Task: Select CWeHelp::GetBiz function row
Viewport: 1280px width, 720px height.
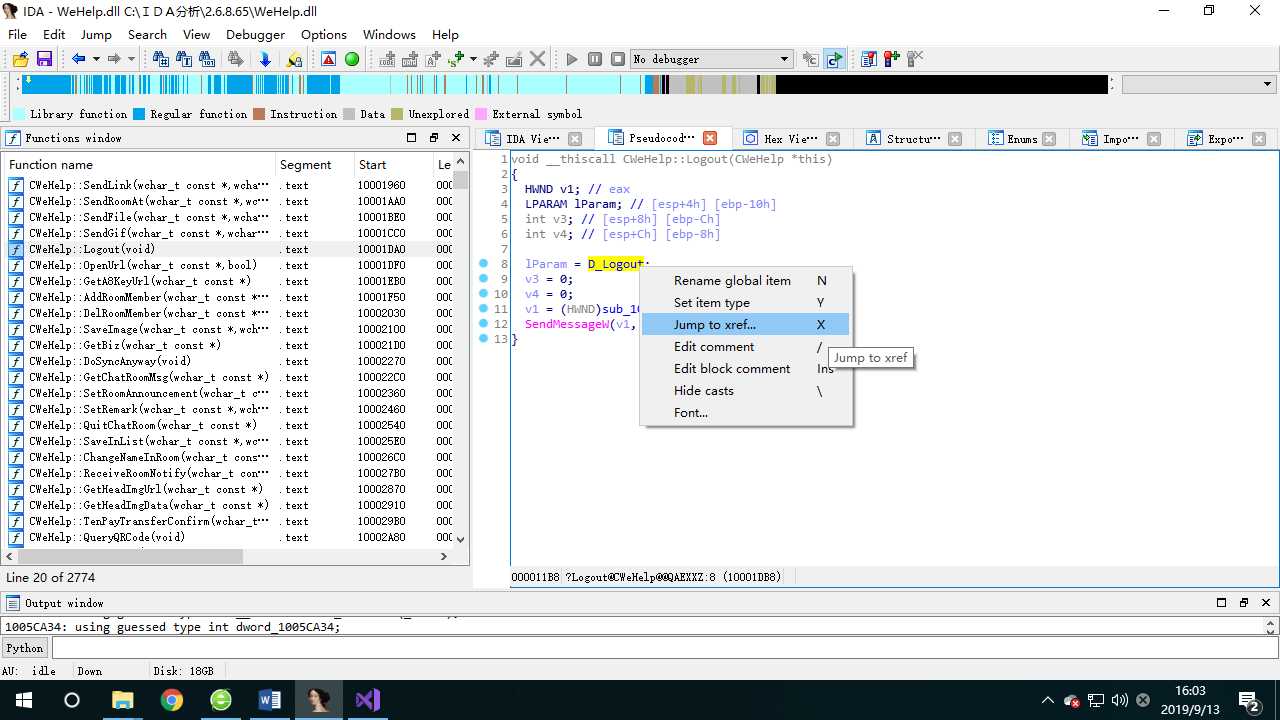Action: point(230,345)
